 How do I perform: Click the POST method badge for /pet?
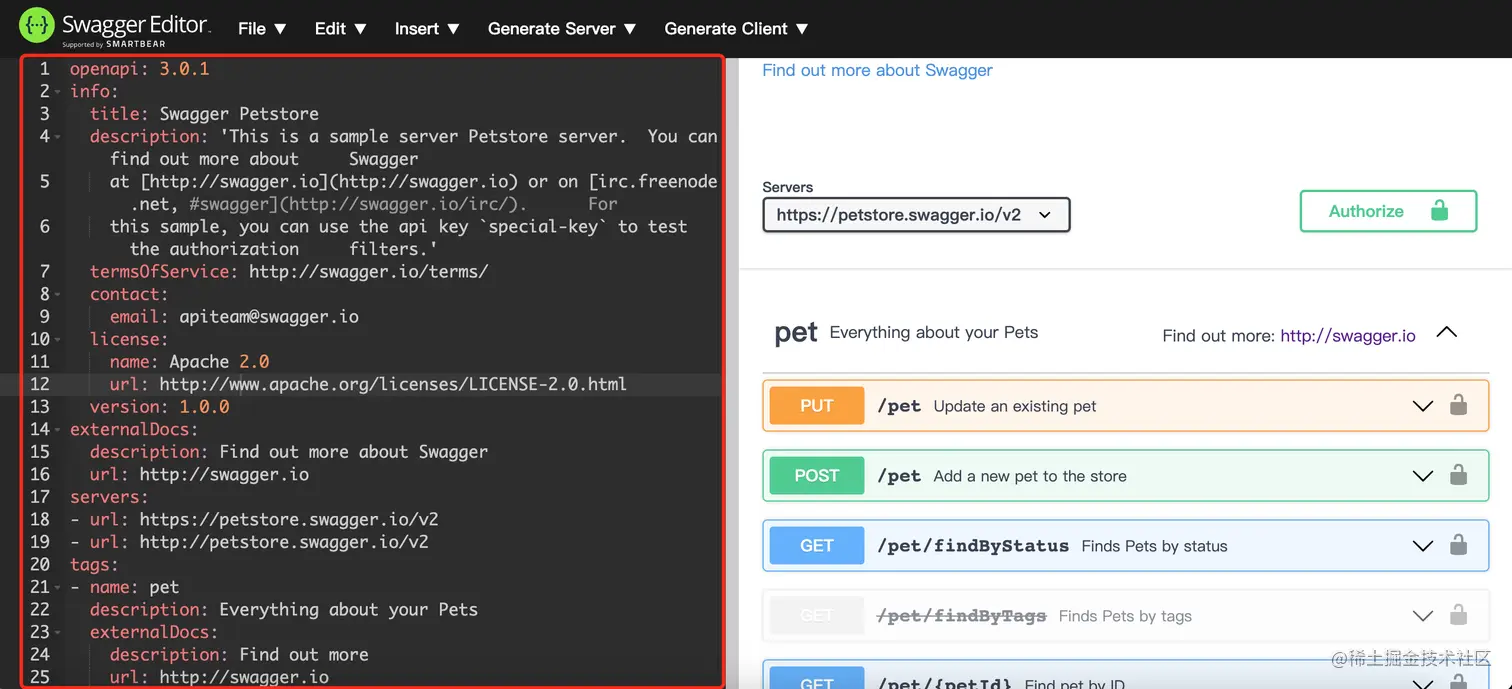[x=816, y=476]
